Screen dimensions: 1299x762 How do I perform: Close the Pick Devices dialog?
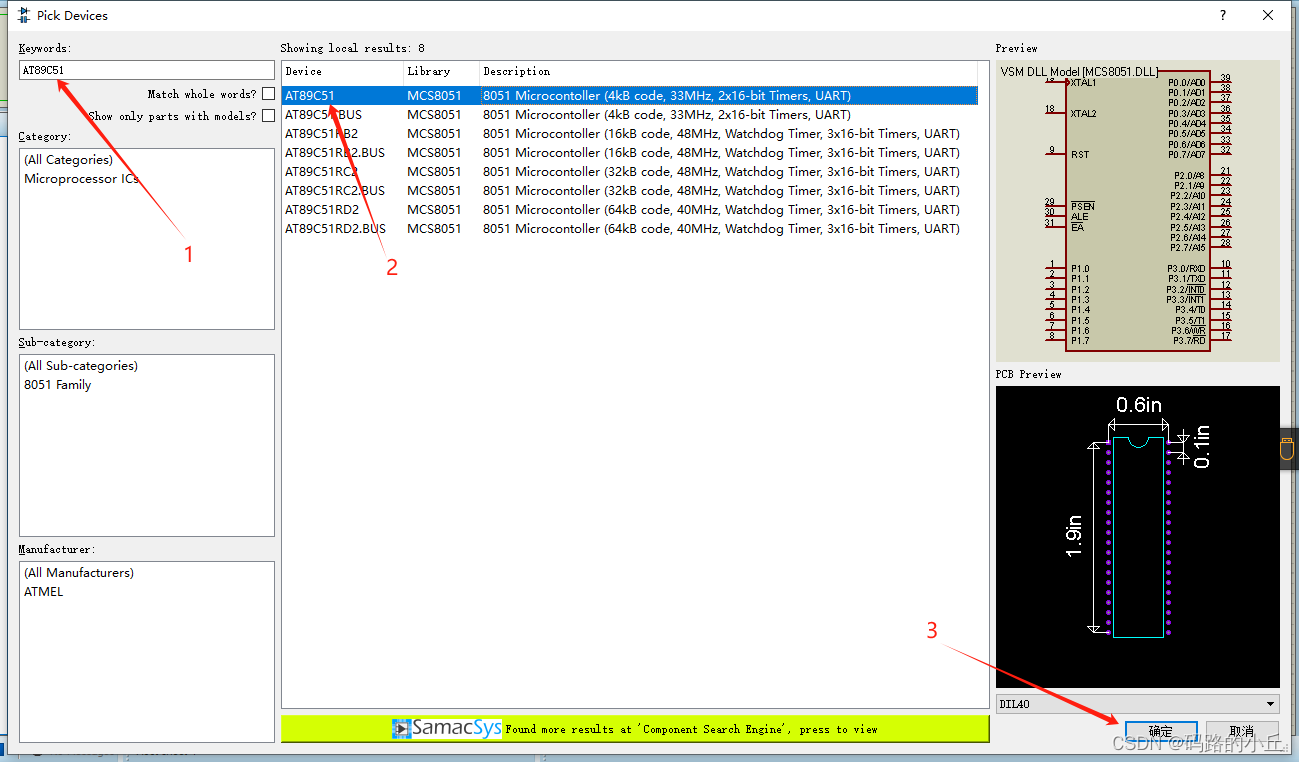(x=1268, y=15)
